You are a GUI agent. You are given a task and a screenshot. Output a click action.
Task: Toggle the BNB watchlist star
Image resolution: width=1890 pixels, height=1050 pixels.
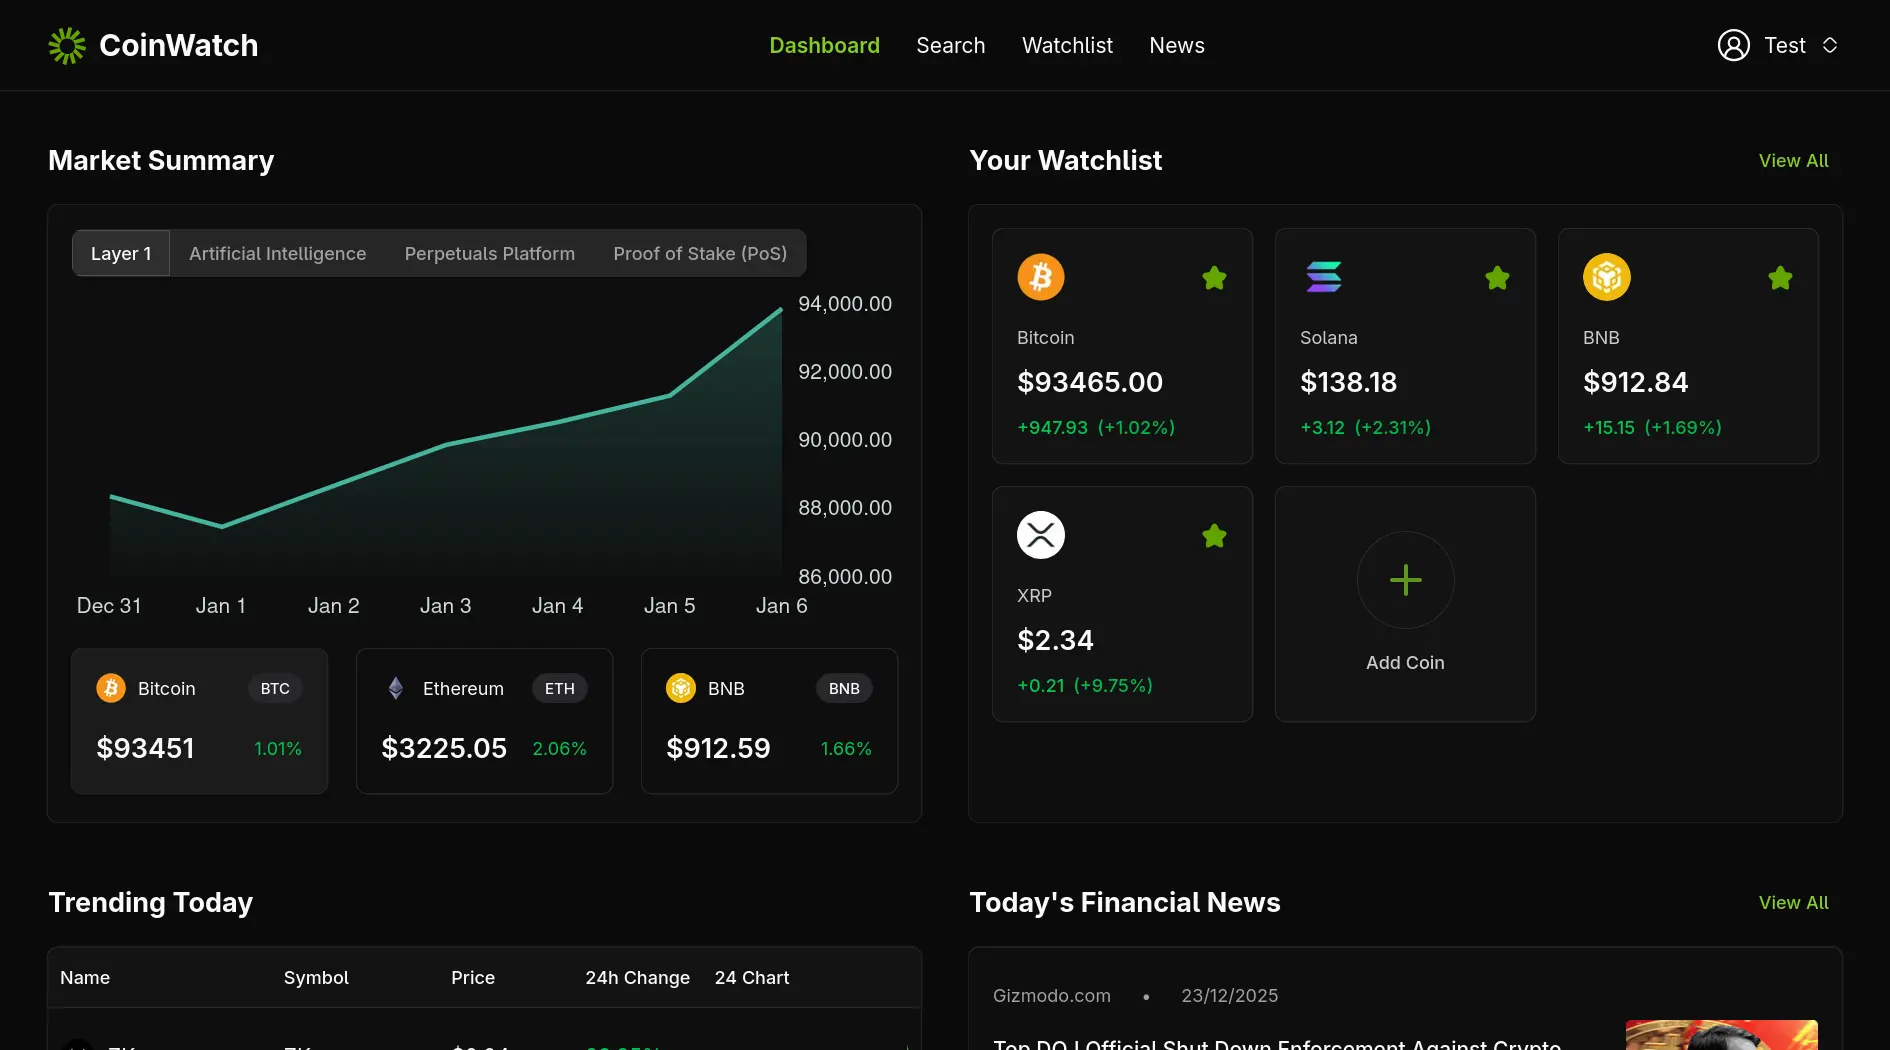[x=1780, y=278]
